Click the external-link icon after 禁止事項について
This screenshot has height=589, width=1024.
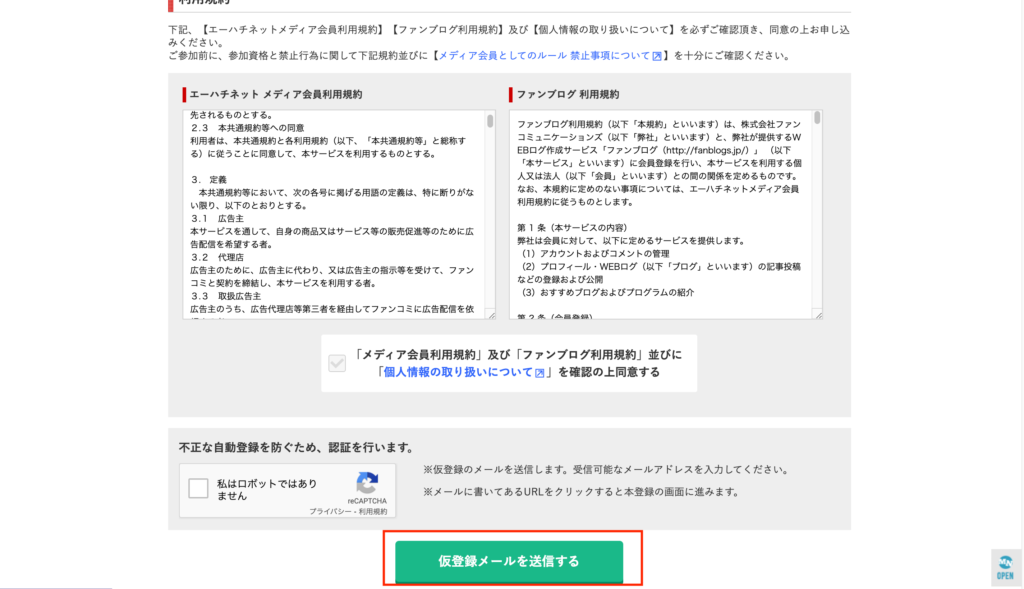coord(657,56)
